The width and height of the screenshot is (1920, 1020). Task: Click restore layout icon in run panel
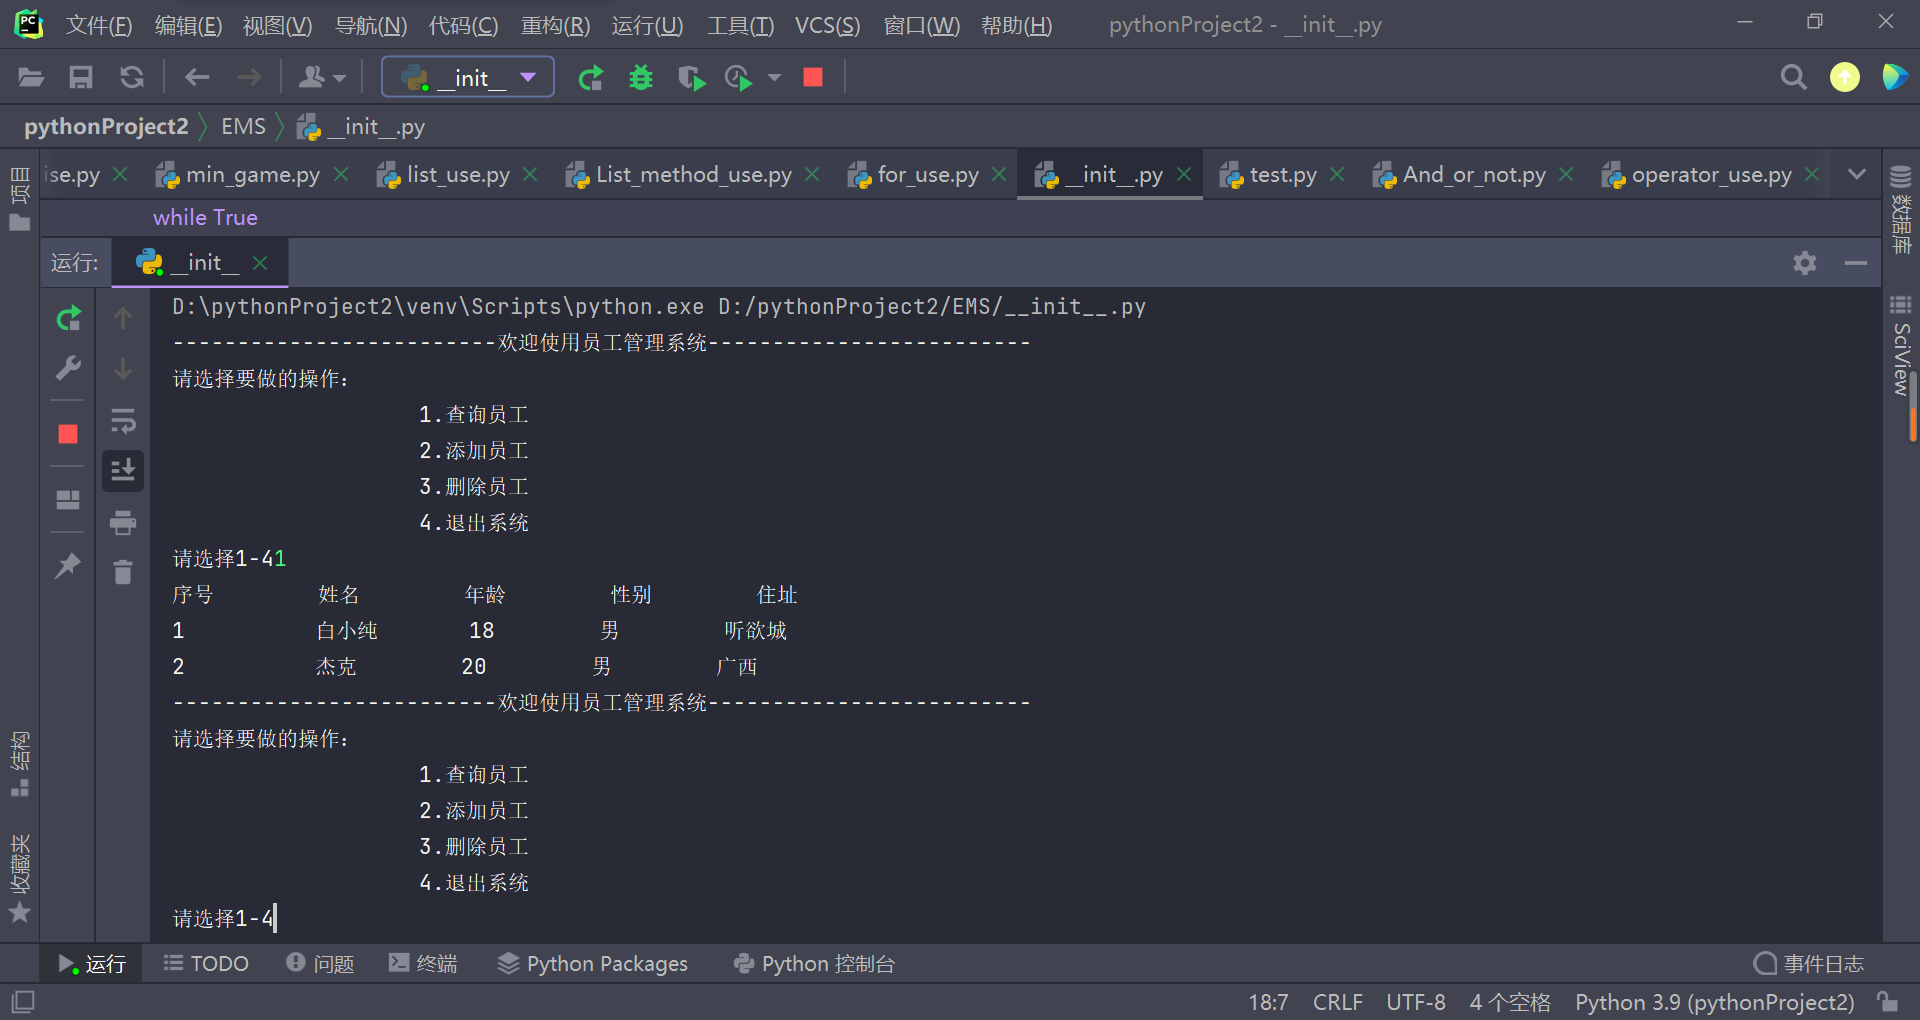click(x=68, y=499)
